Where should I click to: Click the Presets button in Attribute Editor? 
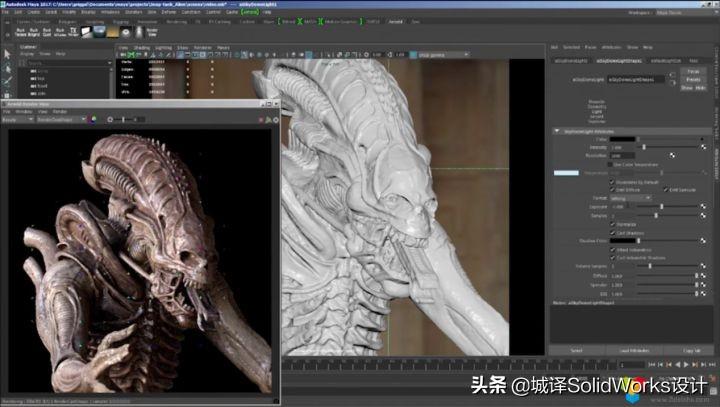tap(693, 79)
